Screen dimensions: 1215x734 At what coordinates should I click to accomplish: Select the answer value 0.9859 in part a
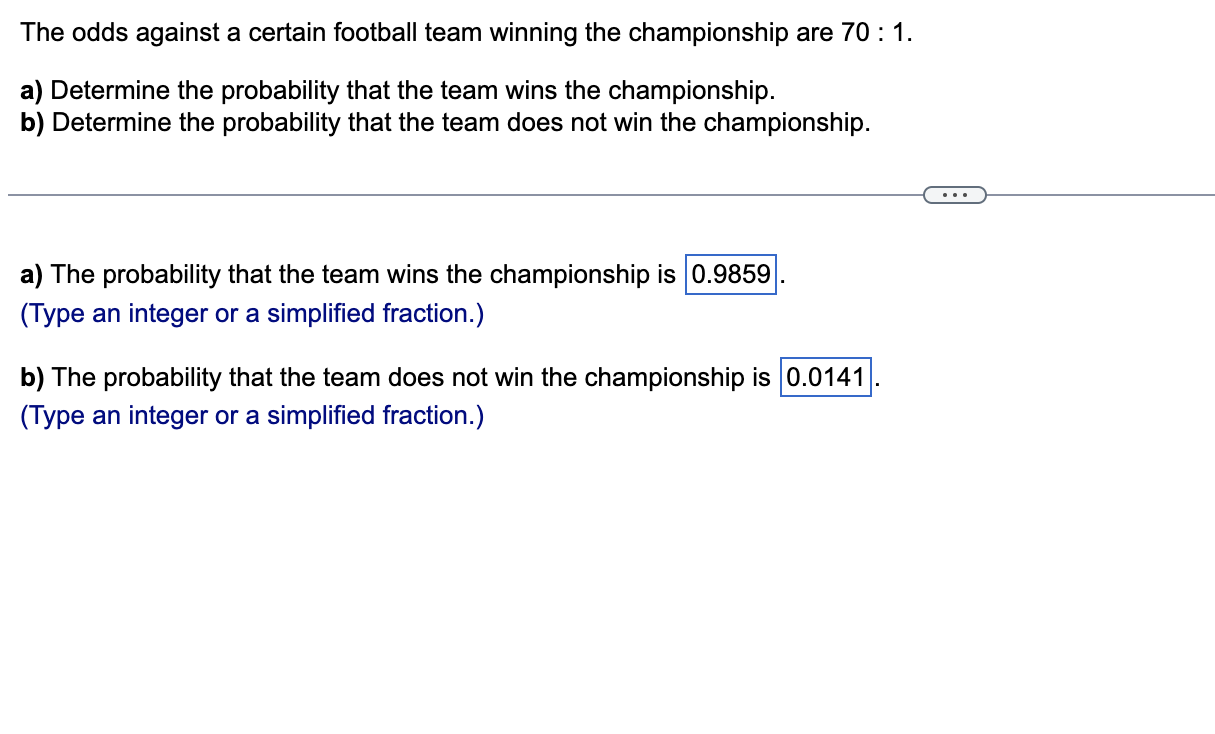(x=730, y=275)
